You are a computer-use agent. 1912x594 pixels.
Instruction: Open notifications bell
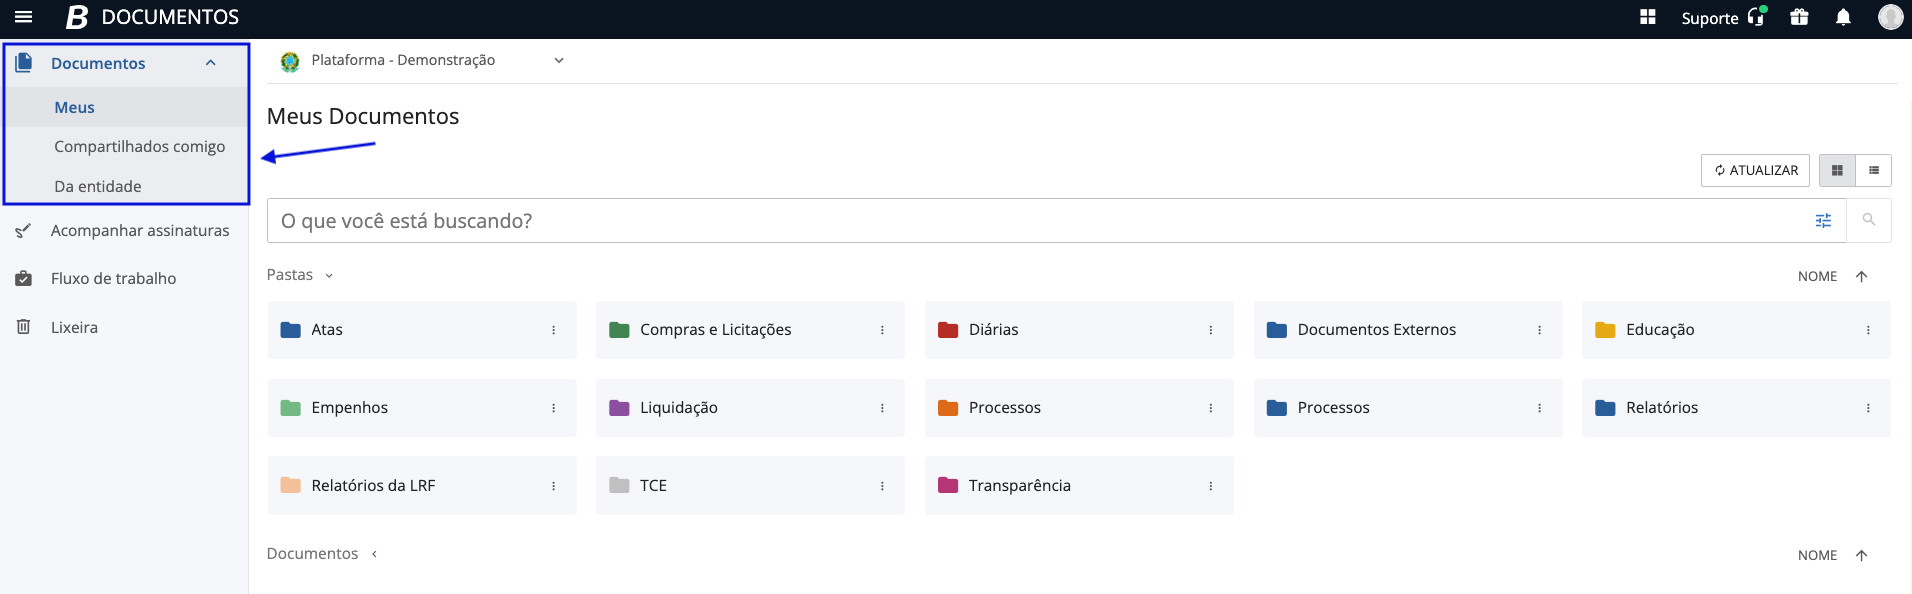tap(1843, 17)
